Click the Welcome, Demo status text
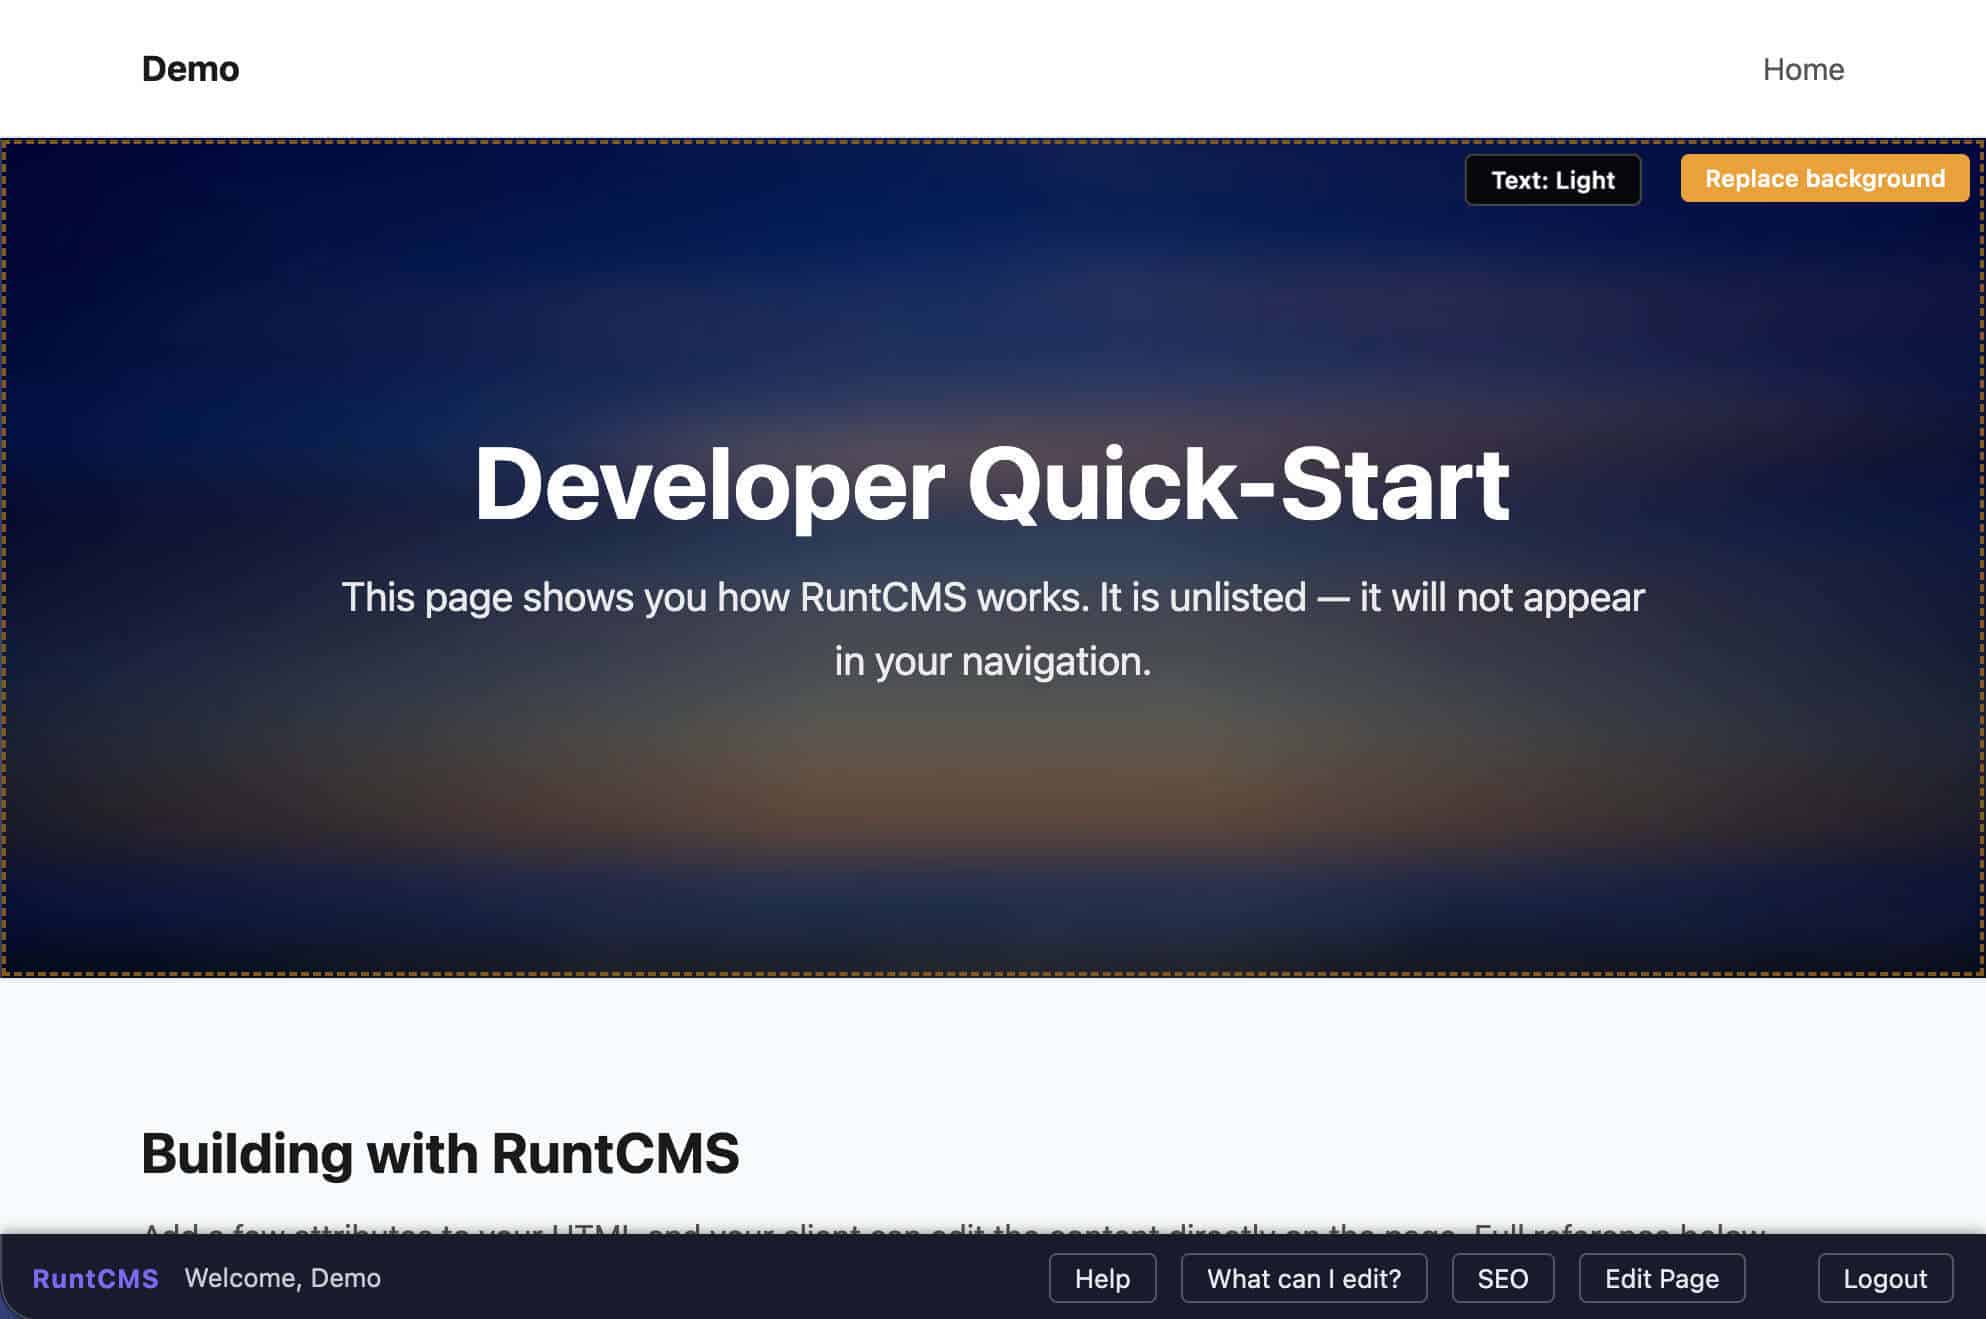Screen dimensions: 1986x1319 coord(283,1277)
